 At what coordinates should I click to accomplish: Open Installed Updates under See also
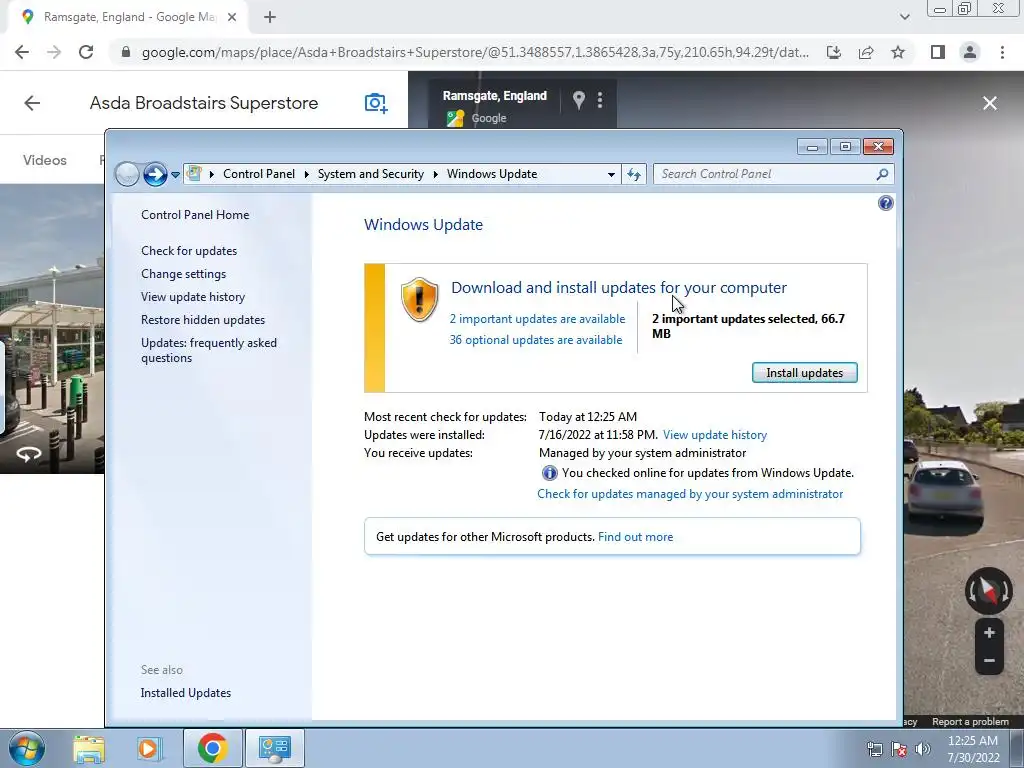(x=185, y=693)
